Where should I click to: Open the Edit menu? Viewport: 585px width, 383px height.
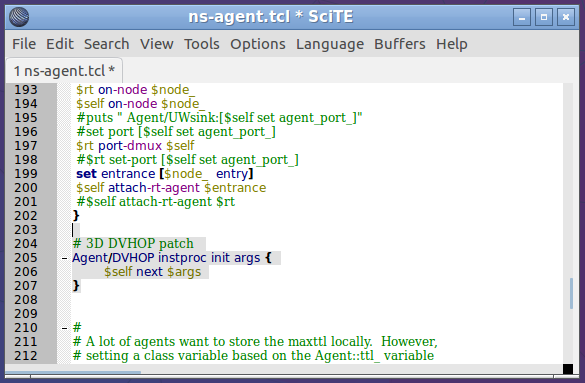point(60,44)
